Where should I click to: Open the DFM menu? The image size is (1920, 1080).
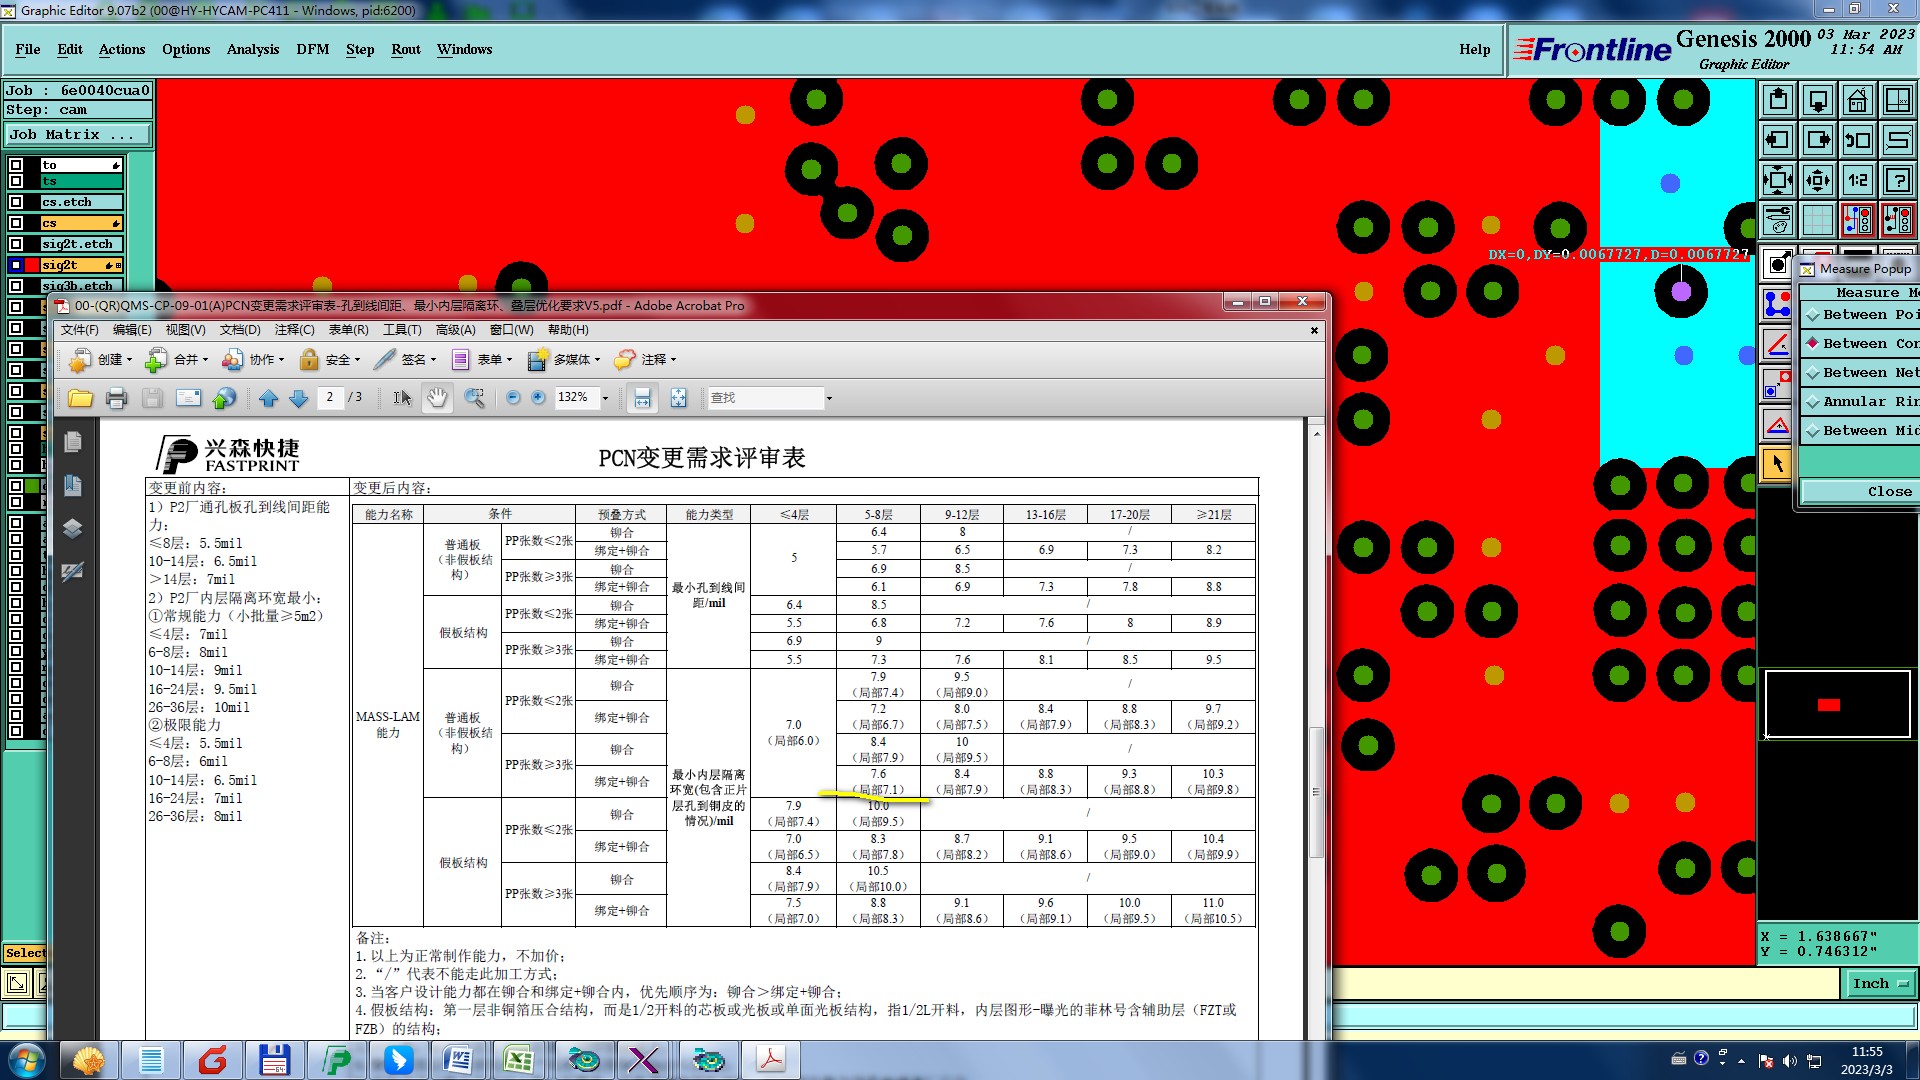[312, 49]
